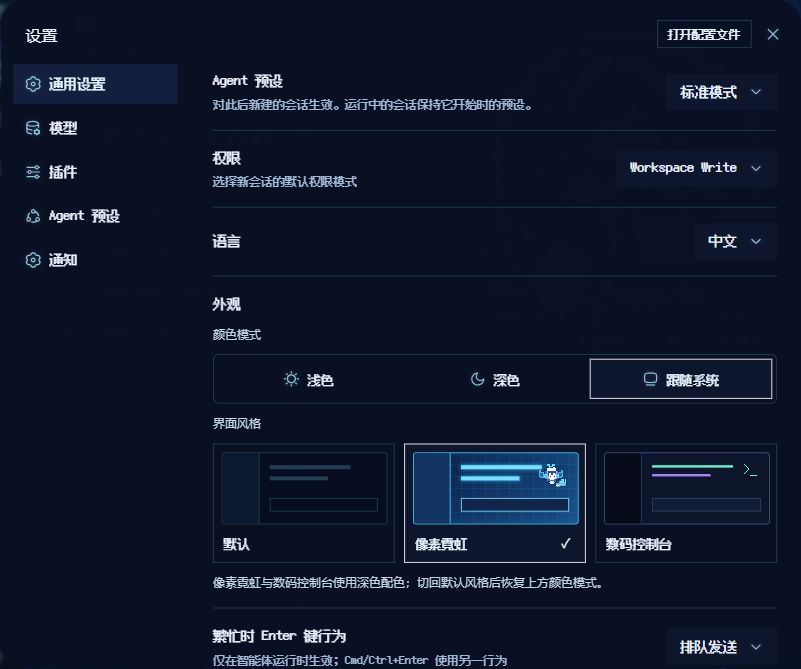Click the 繁忙时 Enter 键行为 heading
The height and width of the screenshot is (669, 801).
(279, 636)
